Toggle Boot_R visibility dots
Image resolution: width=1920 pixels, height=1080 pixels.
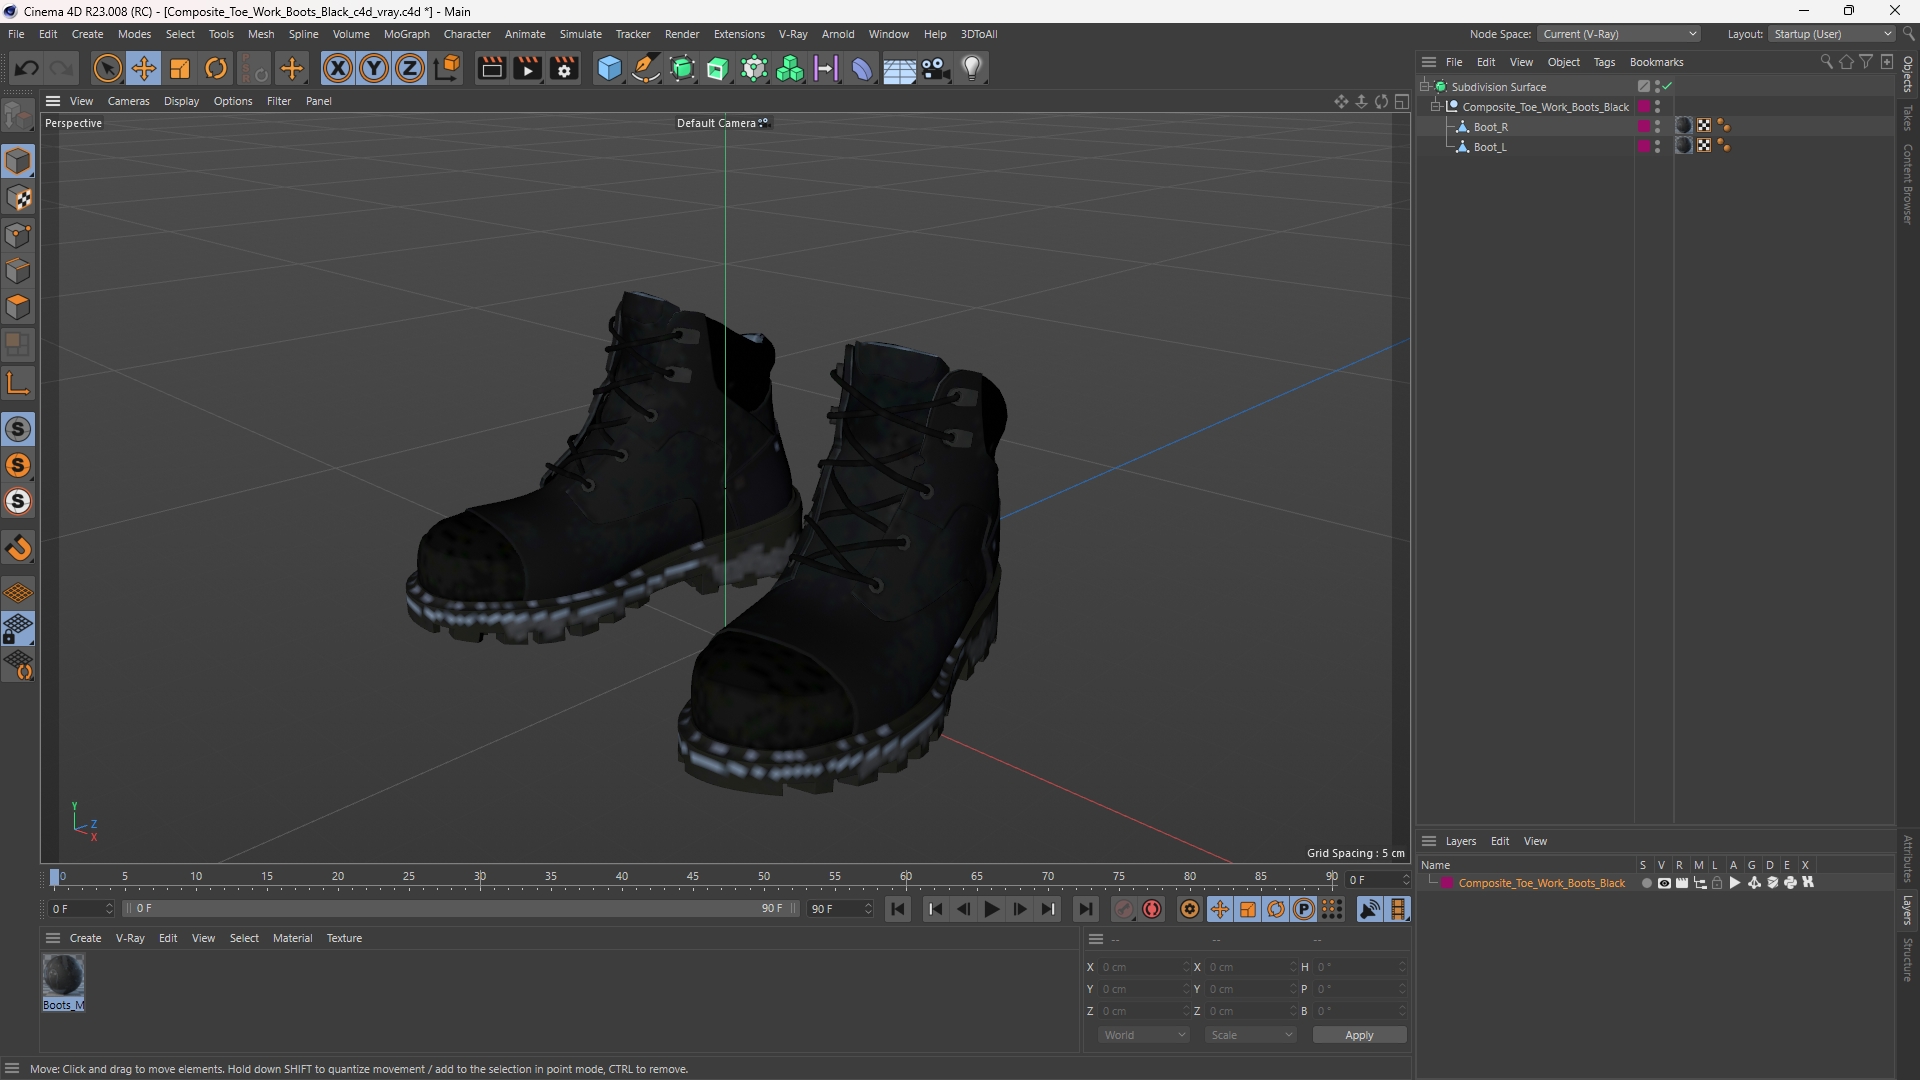(1657, 126)
